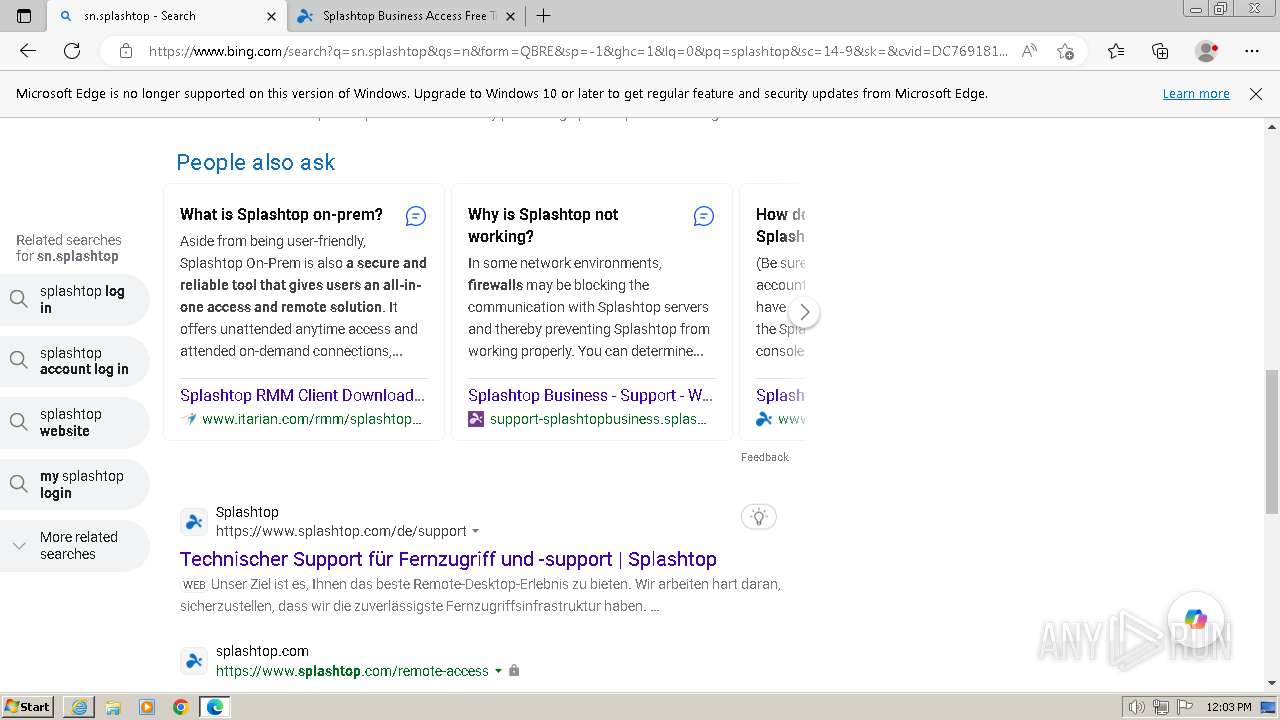Click the volume tray icon
The height and width of the screenshot is (720, 1280).
pos(1138,707)
